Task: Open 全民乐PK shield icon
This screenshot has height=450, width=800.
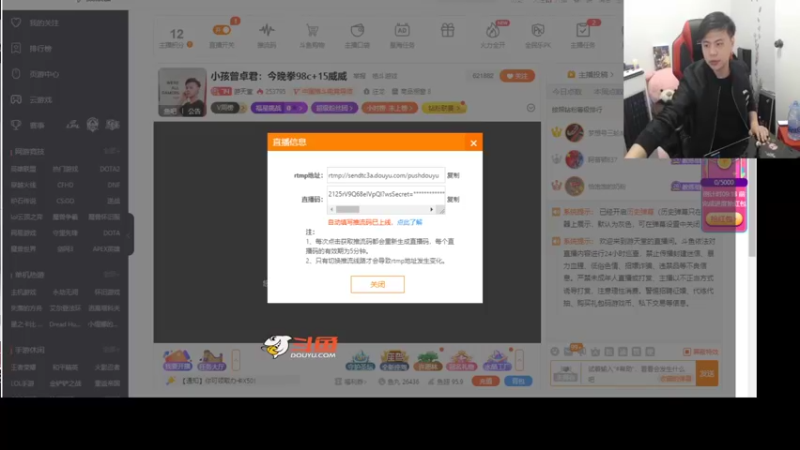Action: pos(538,30)
